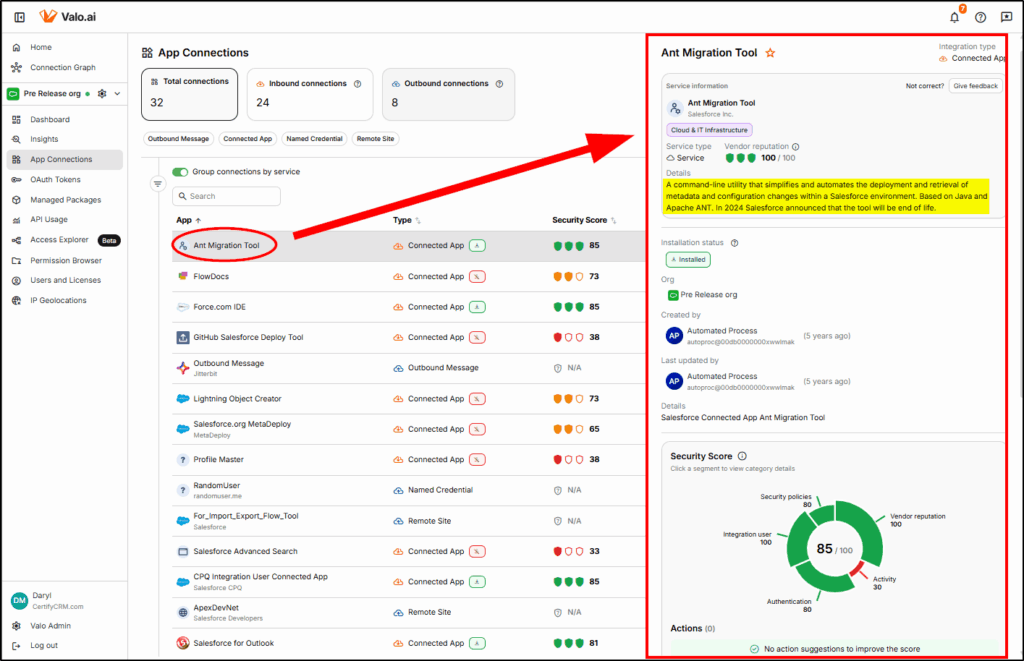Click org settings gear icon in sidebar
The height and width of the screenshot is (661, 1024).
(102, 94)
